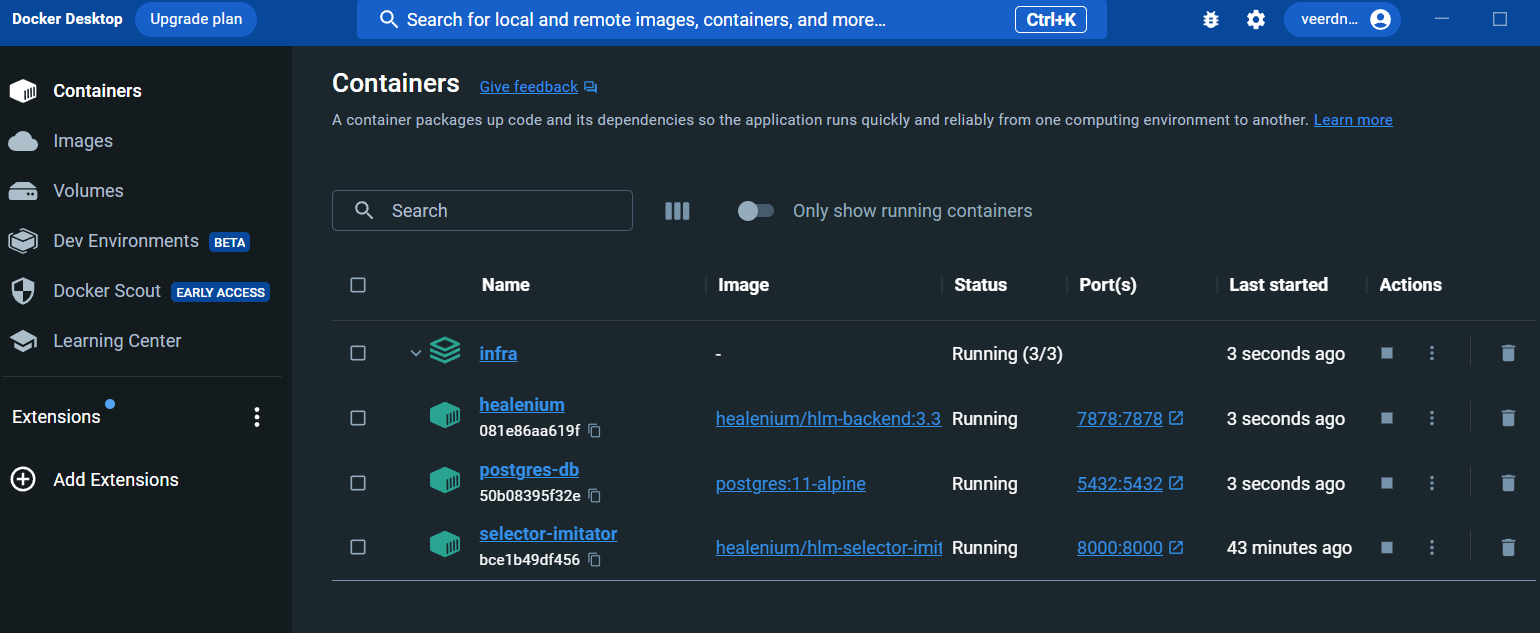Image resolution: width=1540 pixels, height=633 pixels.
Task: Open Docker Scout early access page
Action: 107,290
